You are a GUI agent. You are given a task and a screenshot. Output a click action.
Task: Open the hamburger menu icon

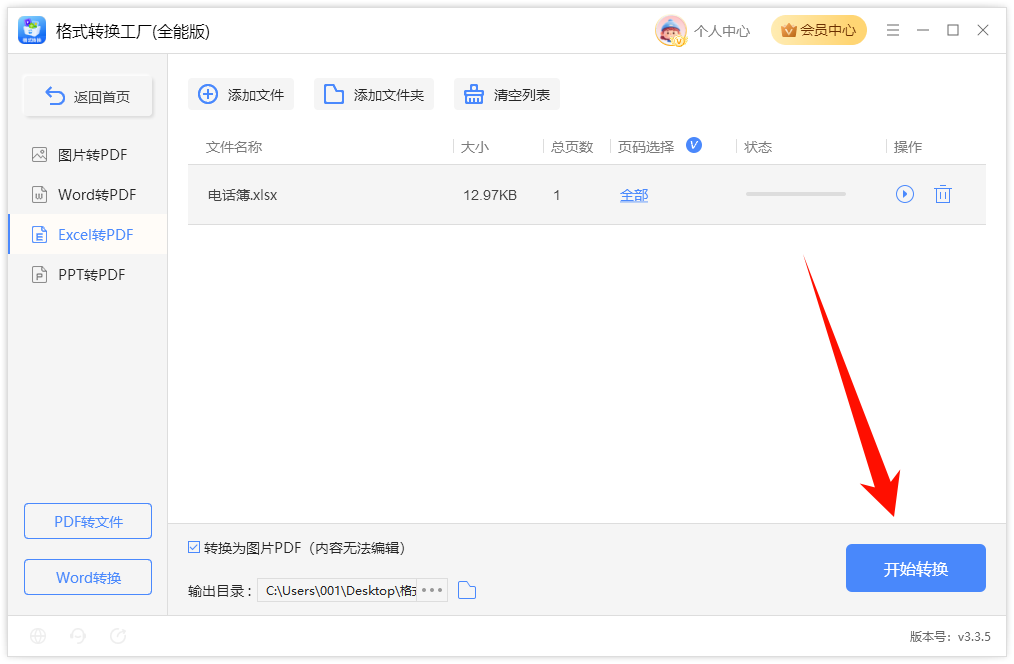[892, 30]
